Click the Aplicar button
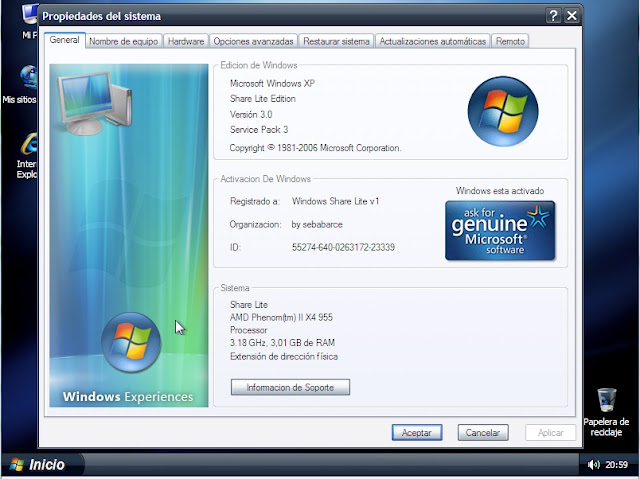The height and width of the screenshot is (479, 640). click(550, 432)
